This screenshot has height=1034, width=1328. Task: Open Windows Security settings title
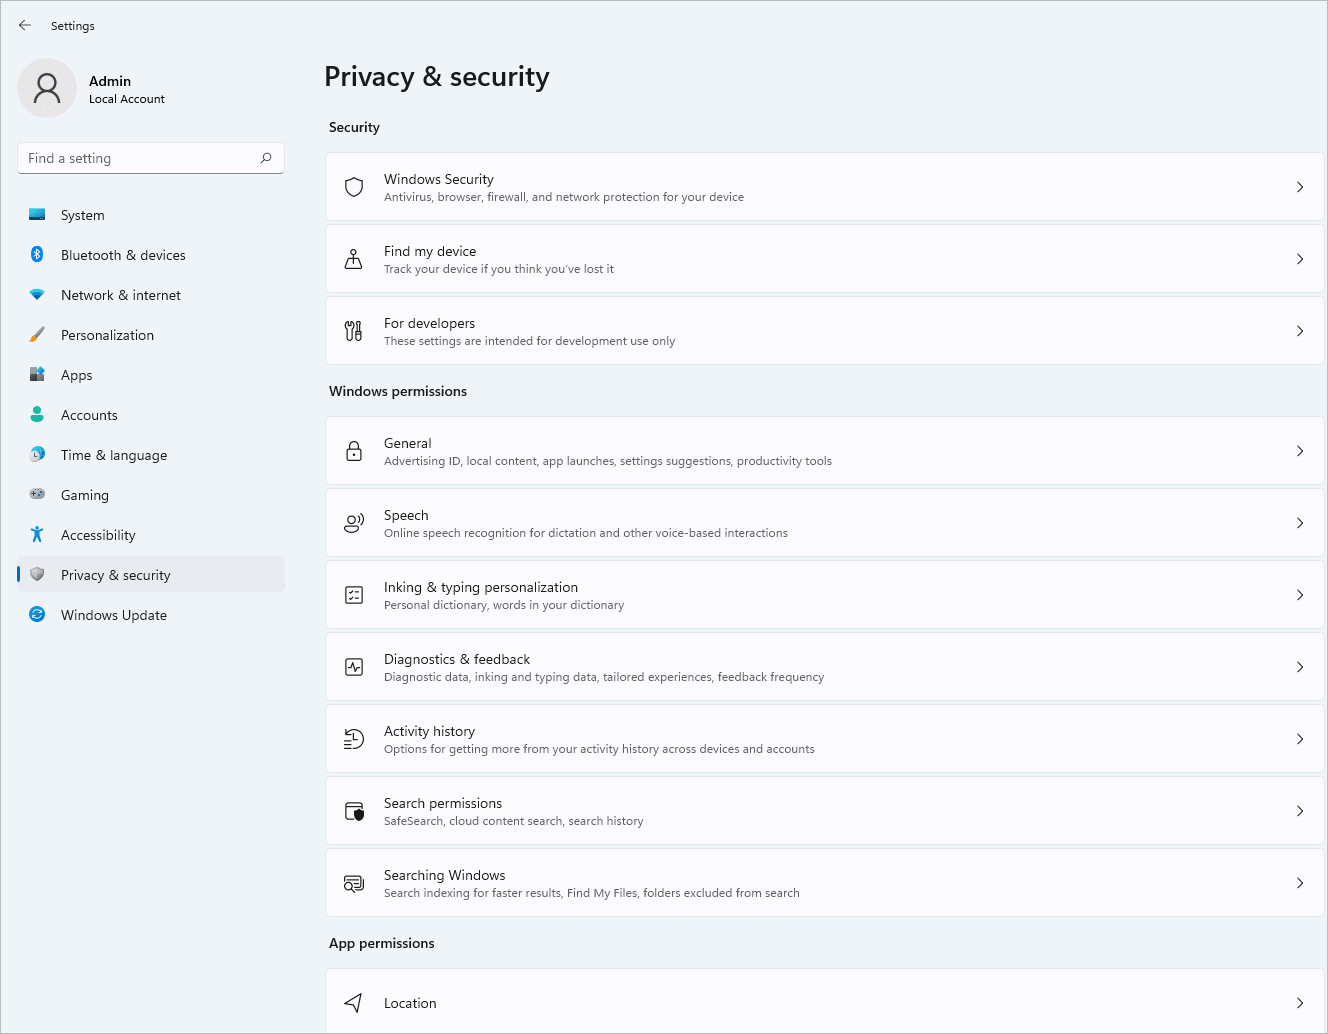coord(439,179)
